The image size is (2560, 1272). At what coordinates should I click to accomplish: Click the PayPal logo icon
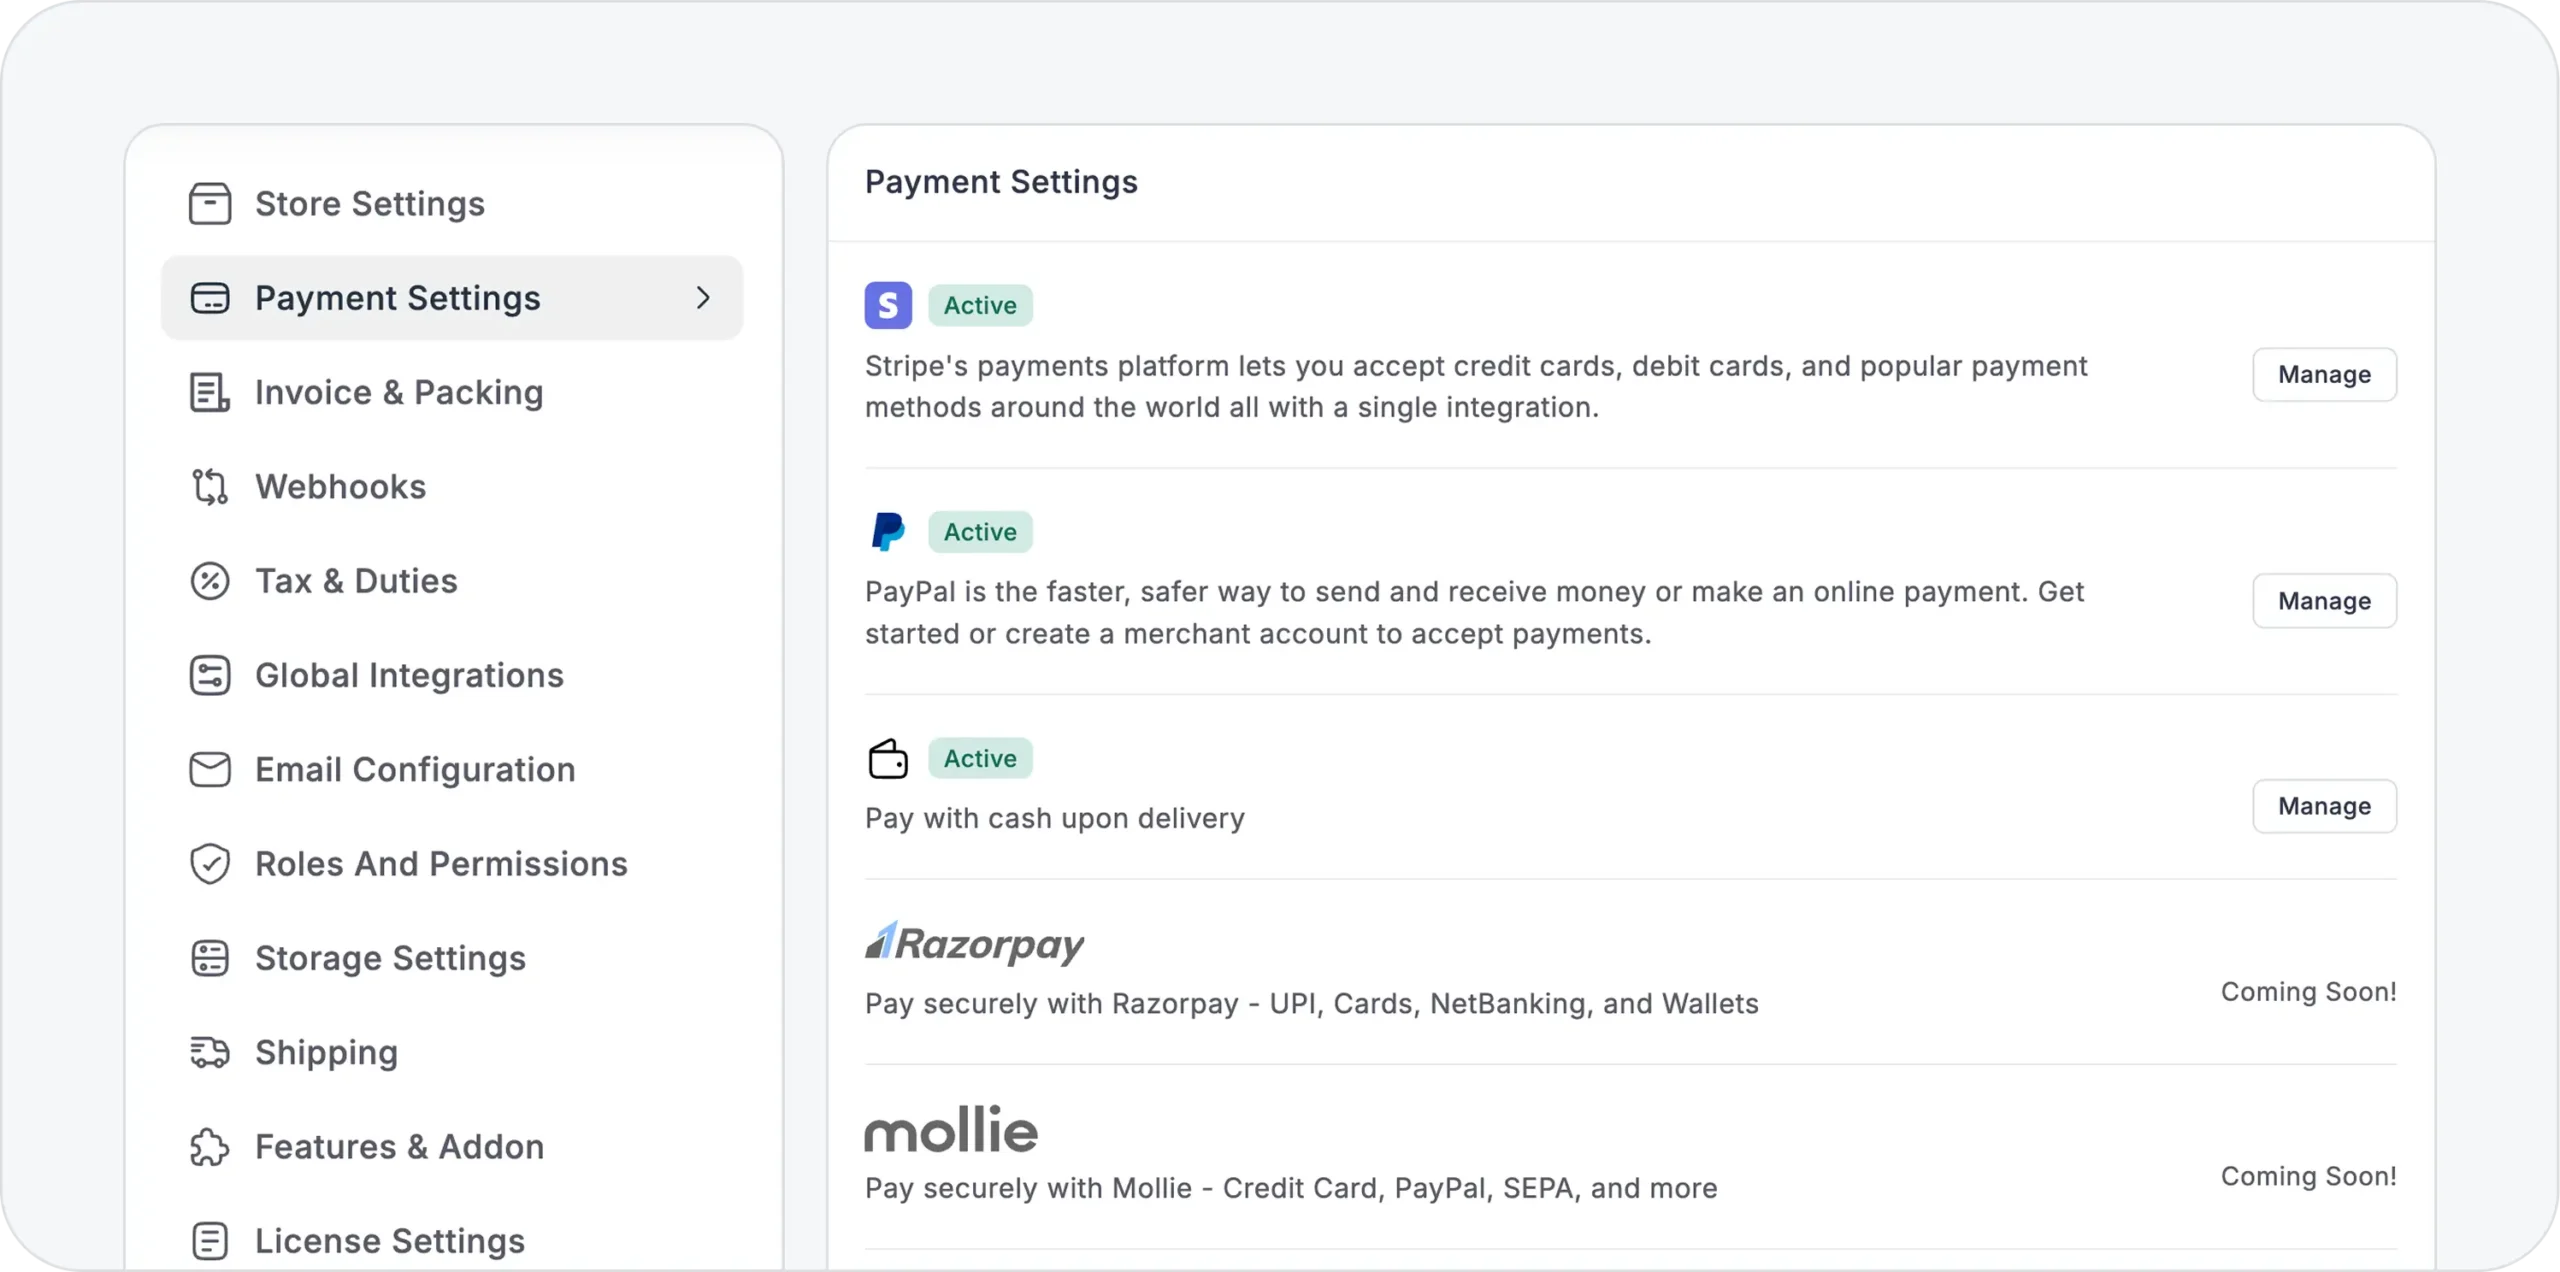[888, 532]
